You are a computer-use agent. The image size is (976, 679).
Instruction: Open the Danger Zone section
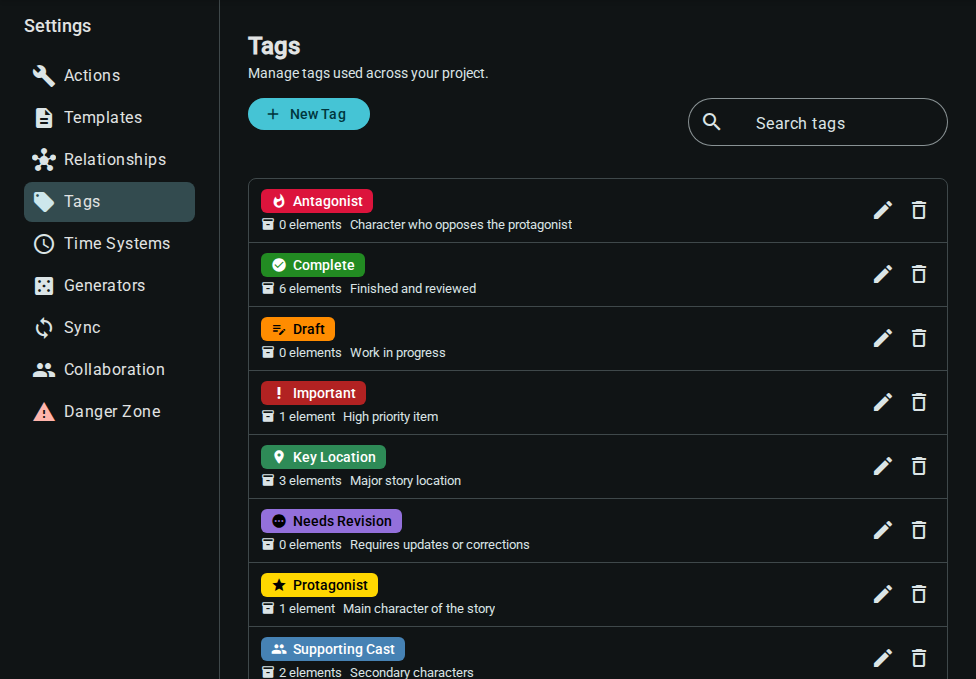(109, 411)
